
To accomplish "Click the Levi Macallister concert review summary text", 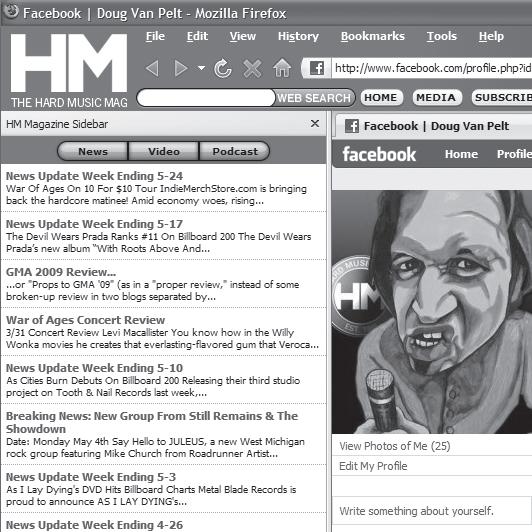I will point(163,338).
